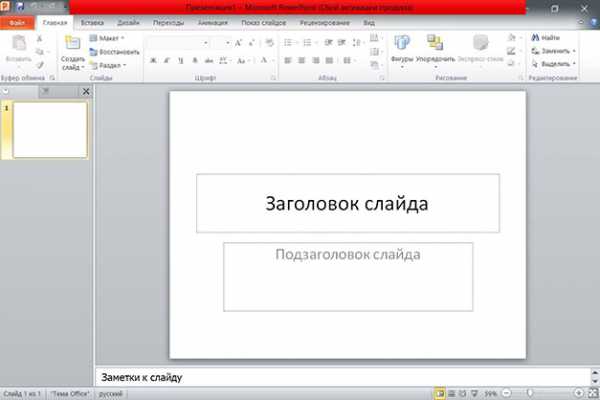Viewport: 600px width, 400px height.
Task: Expand the Раздел section dropdown
Action: tap(106, 64)
